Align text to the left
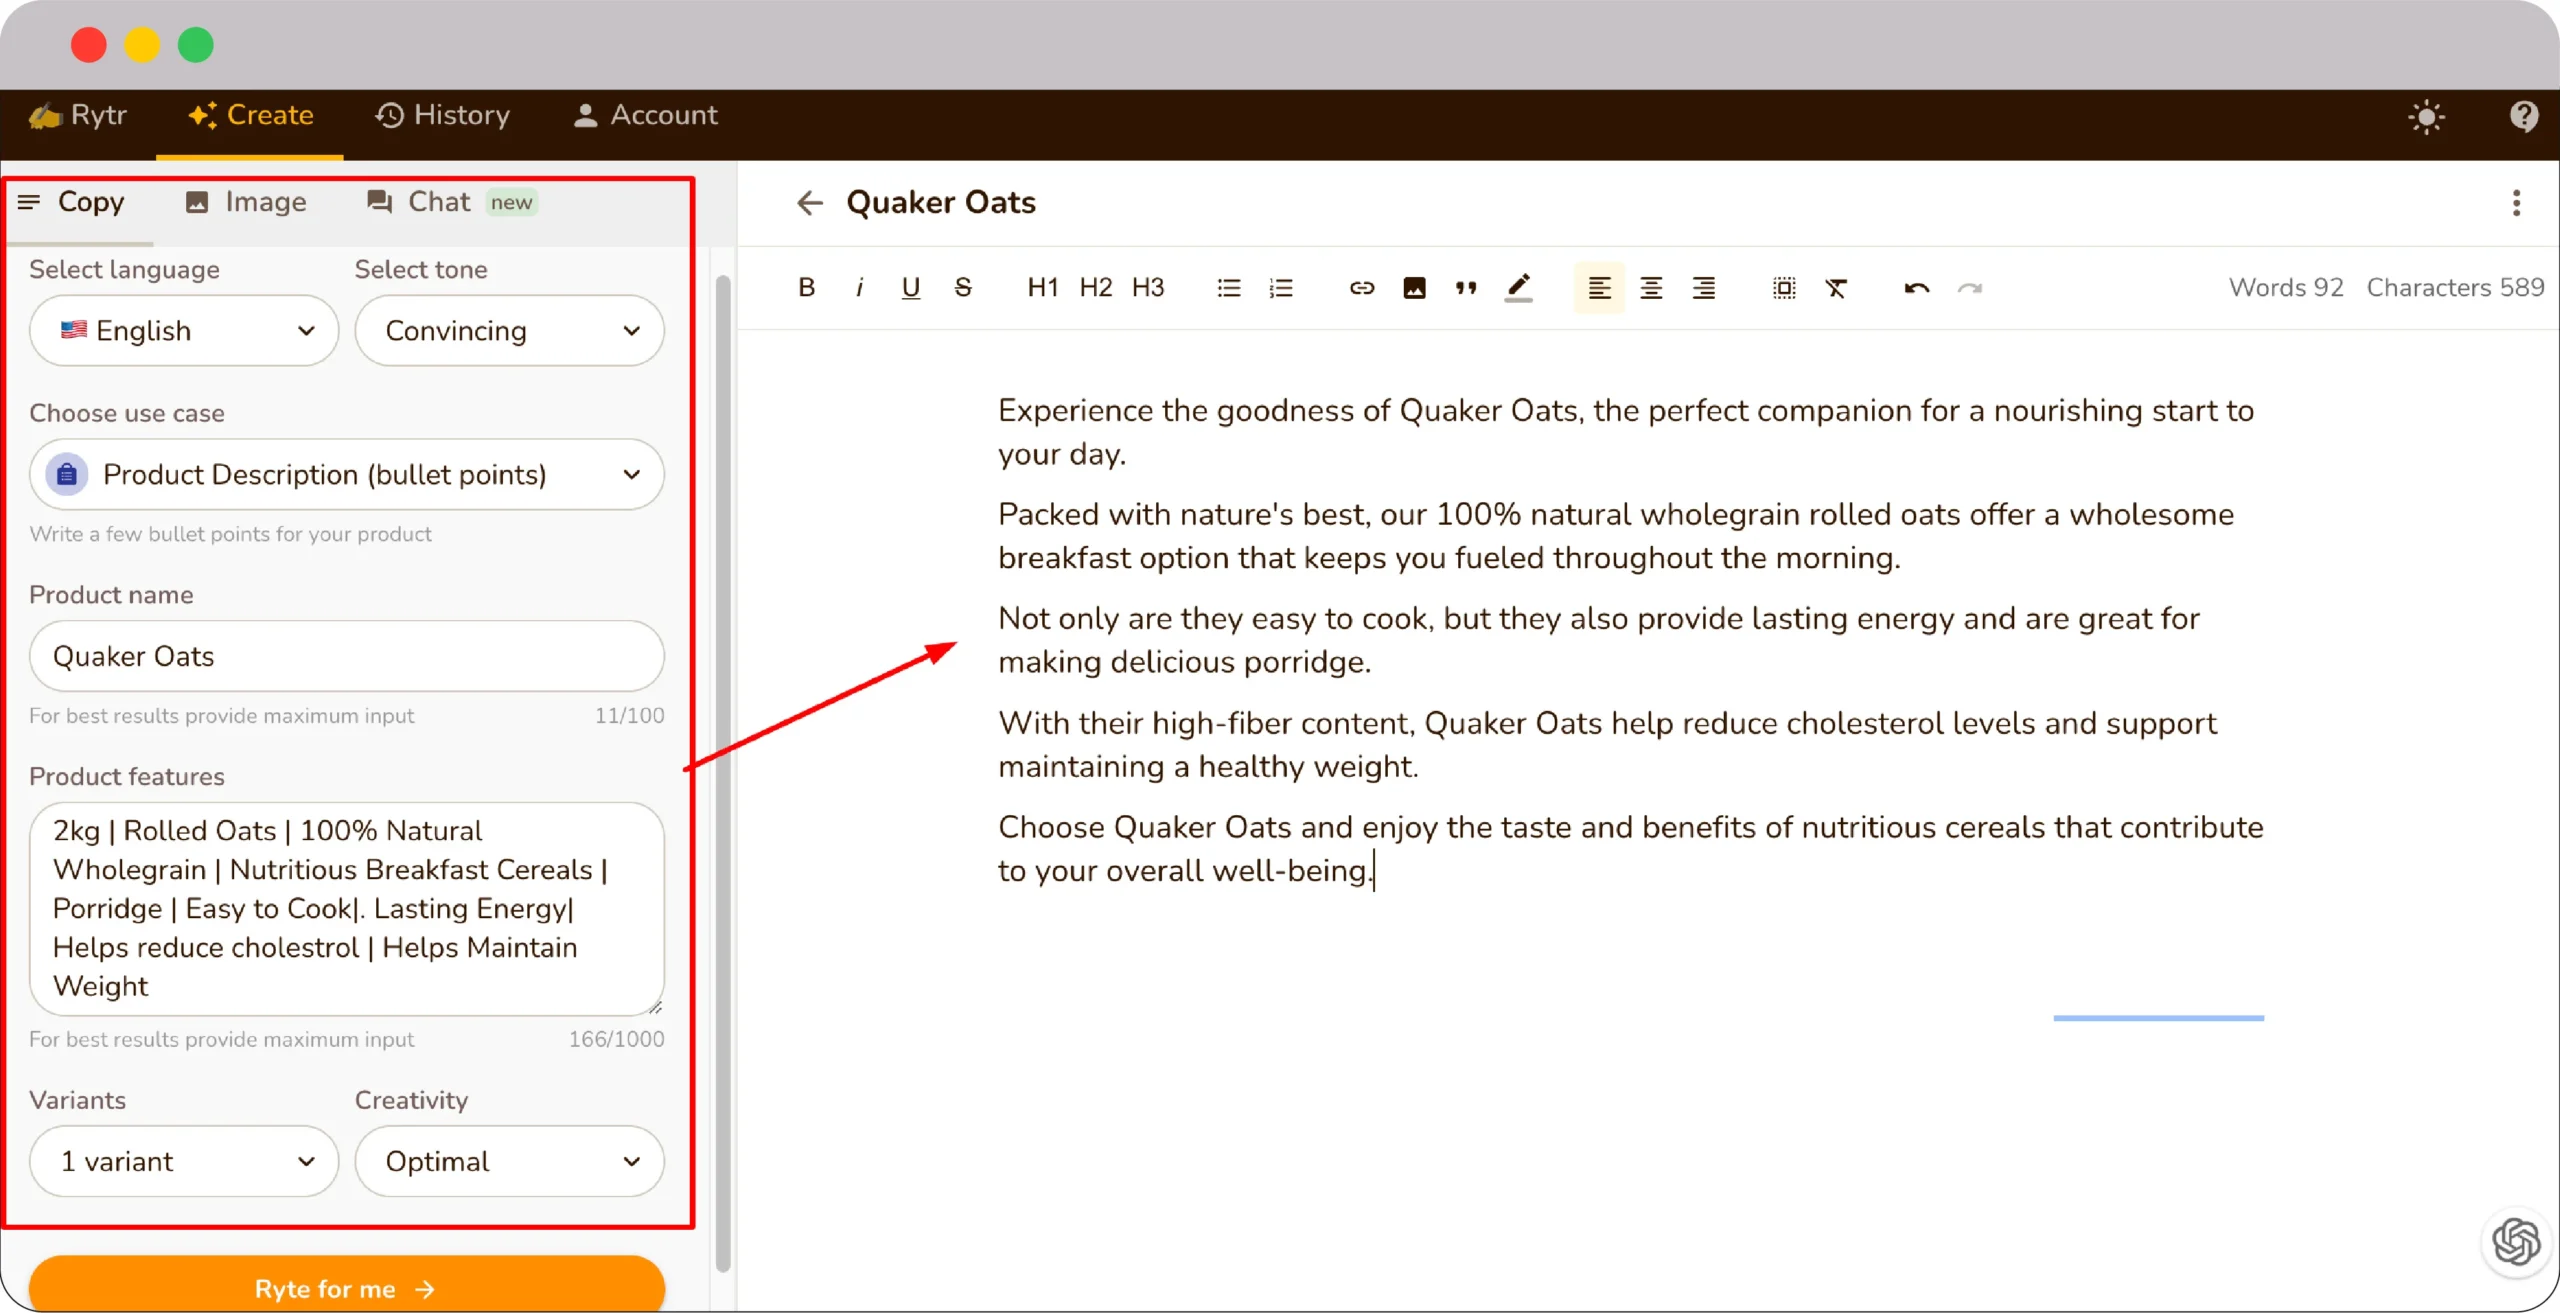This screenshot has width=2560, height=1313. (x=1599, y=288)
